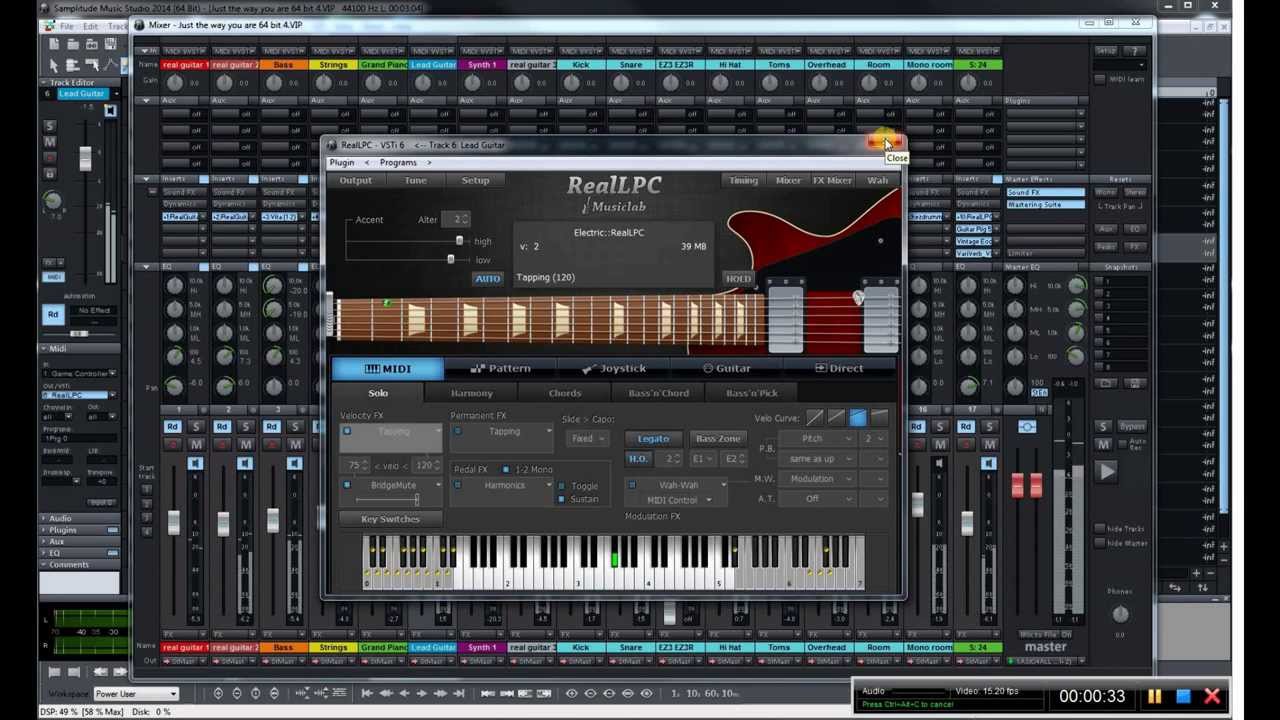Toggle the AUTO accent button
Viewport: 1280px width, 720px height.
tap(487, 279)
